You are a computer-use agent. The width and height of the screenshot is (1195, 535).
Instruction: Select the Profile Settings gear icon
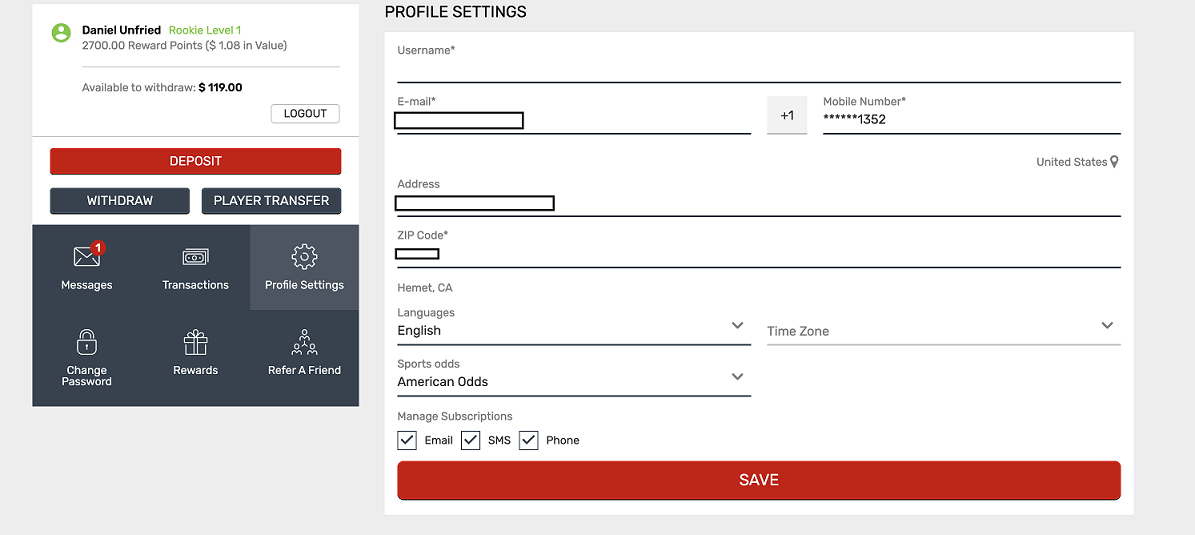point(304,257)
